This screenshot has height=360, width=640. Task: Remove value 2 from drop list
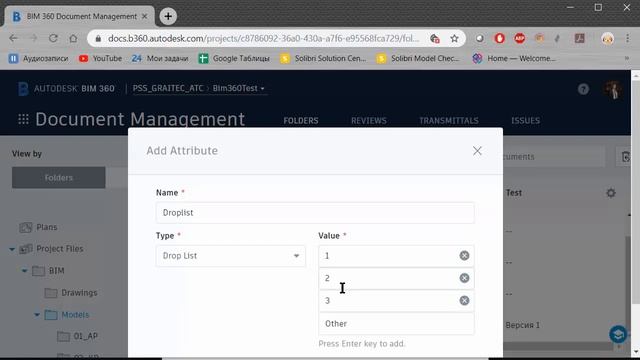click(x=464, y=278)
